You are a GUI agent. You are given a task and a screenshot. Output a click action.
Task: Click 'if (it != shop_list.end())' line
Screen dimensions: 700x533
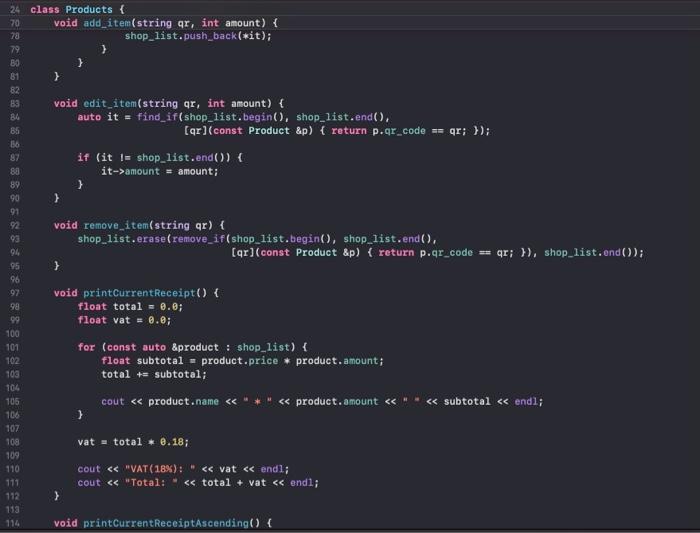click(160, 158)
